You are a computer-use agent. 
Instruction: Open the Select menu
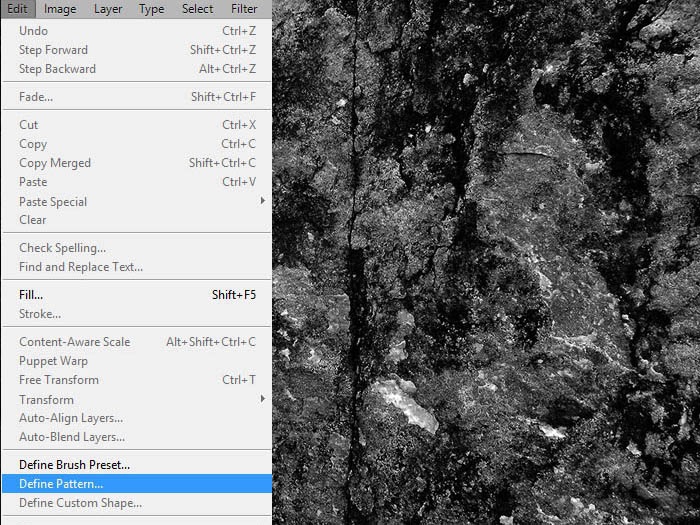[x=197, y=9]
